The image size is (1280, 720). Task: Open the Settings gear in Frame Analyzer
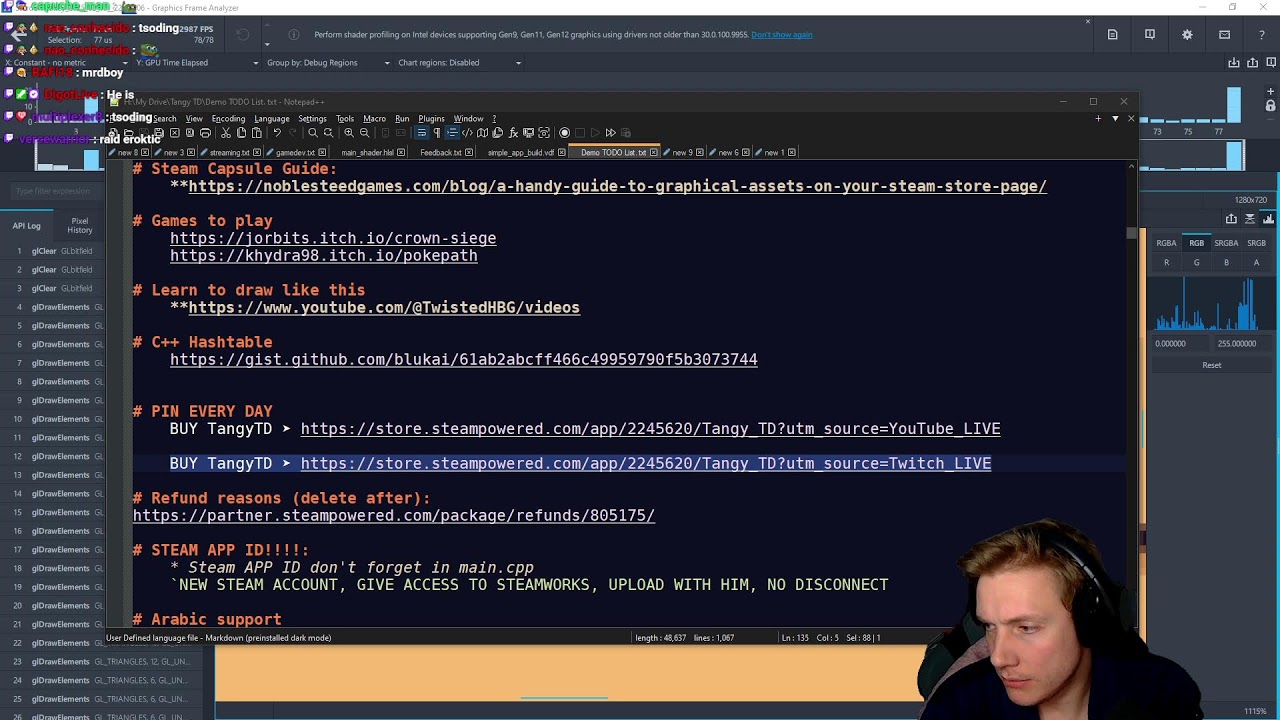click(x=1187, y=34)
